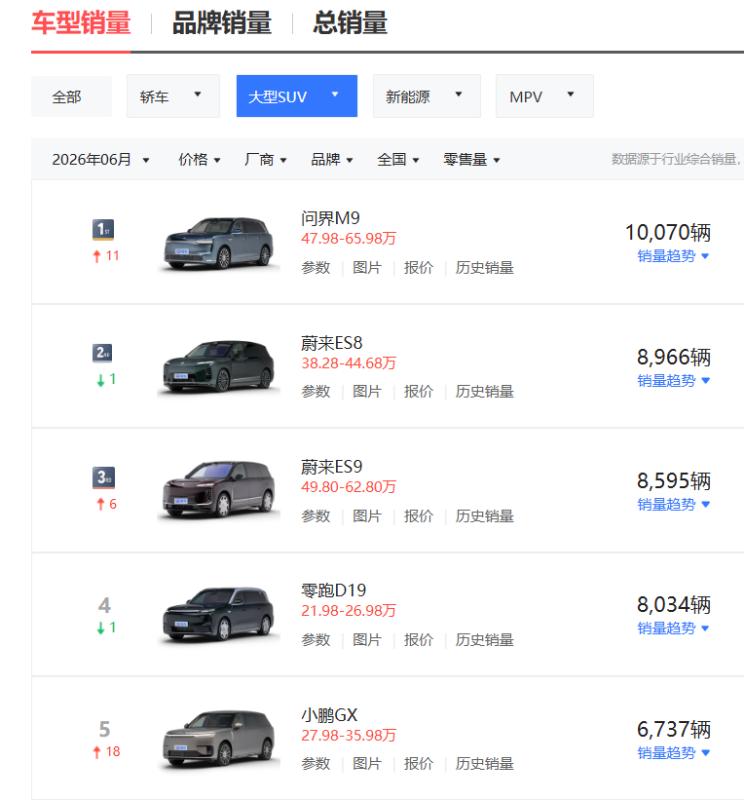Viewport: 744px width, 800px height.
Task: Click the 10,070辆 sales figure
Action: 667,232
